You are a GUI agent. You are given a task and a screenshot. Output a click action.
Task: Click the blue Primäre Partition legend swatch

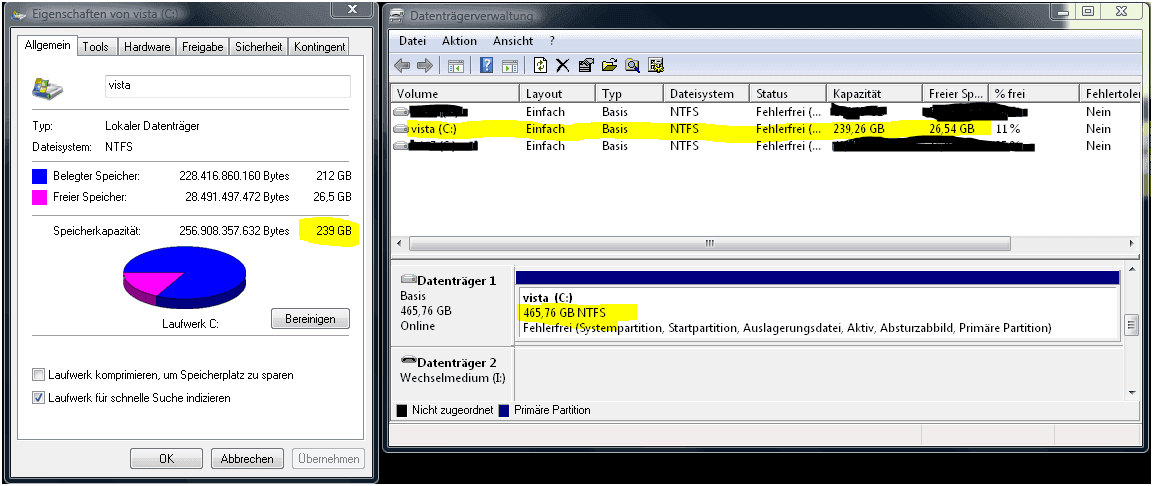click(504, 410)
